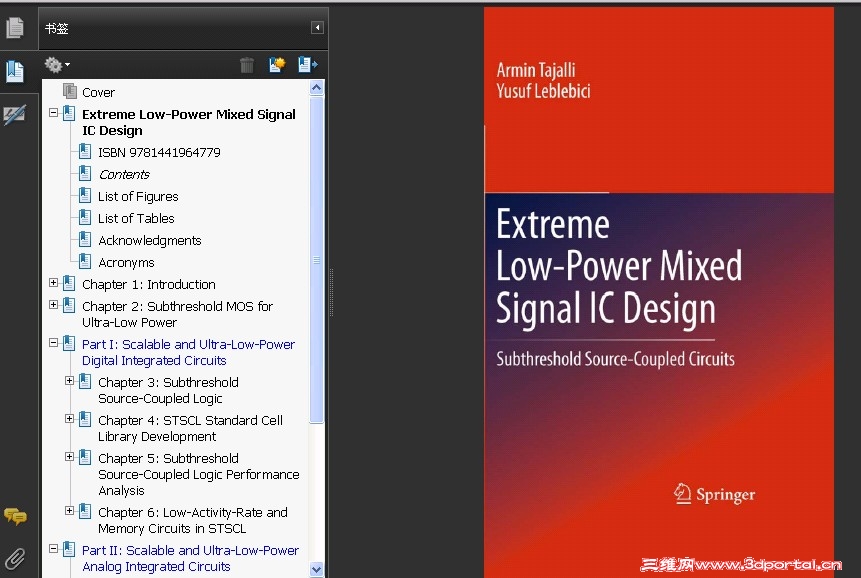Select Extreme Low-Power Mixed Signal IC Design bookmark
This screenshot has width=861, height=578.
(189, 122)
